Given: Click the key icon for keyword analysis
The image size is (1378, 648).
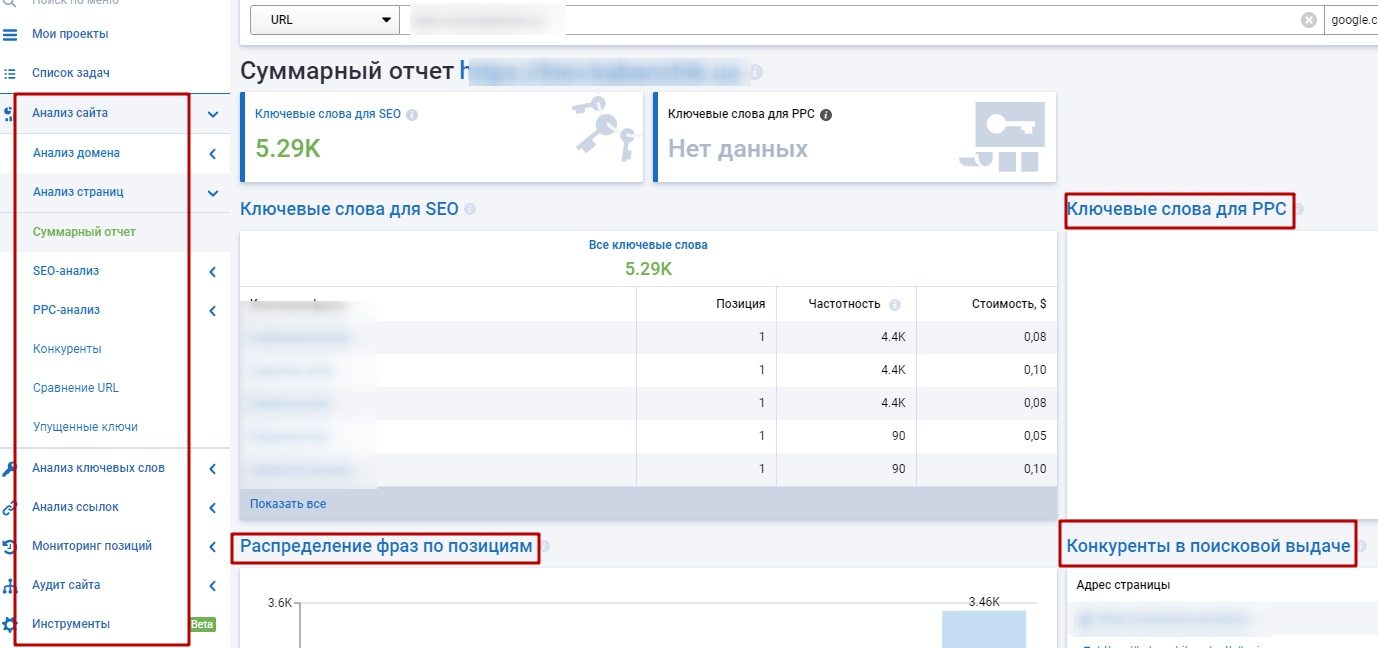Looking at the screenshot, I should [9, 468].
